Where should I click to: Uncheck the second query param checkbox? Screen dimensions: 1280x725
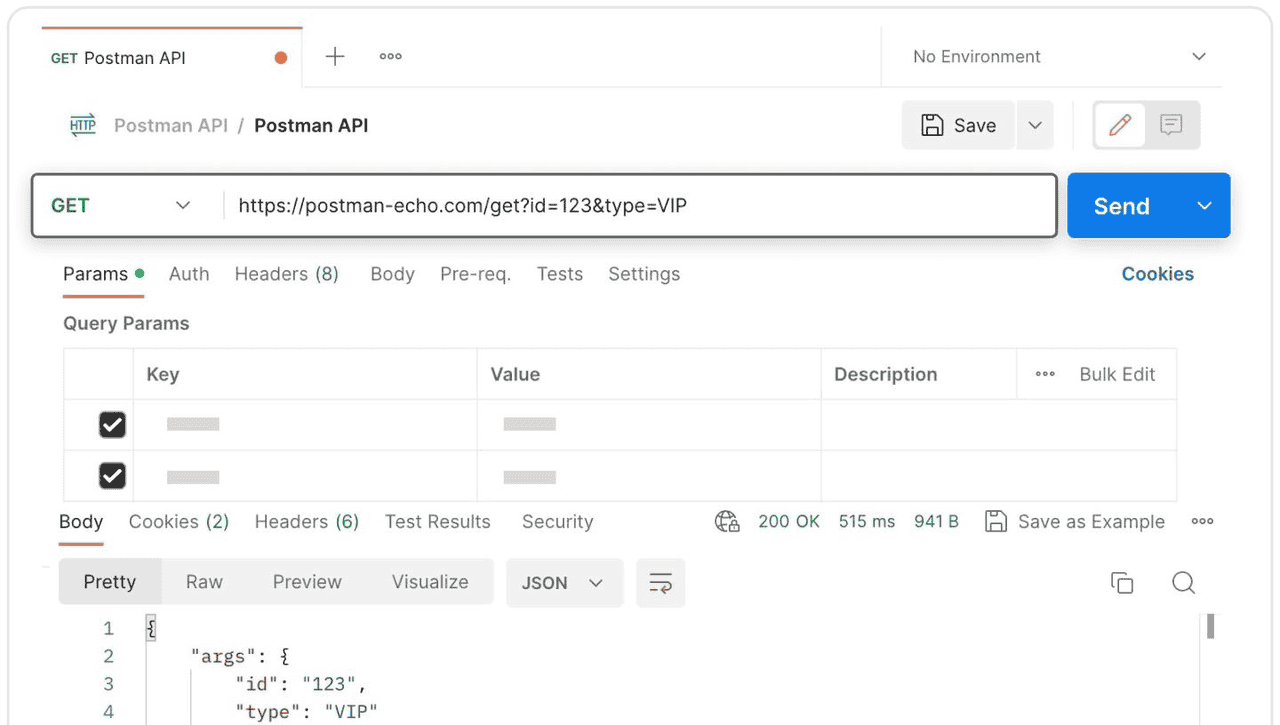pyautogui.click(x=112, y=476)
